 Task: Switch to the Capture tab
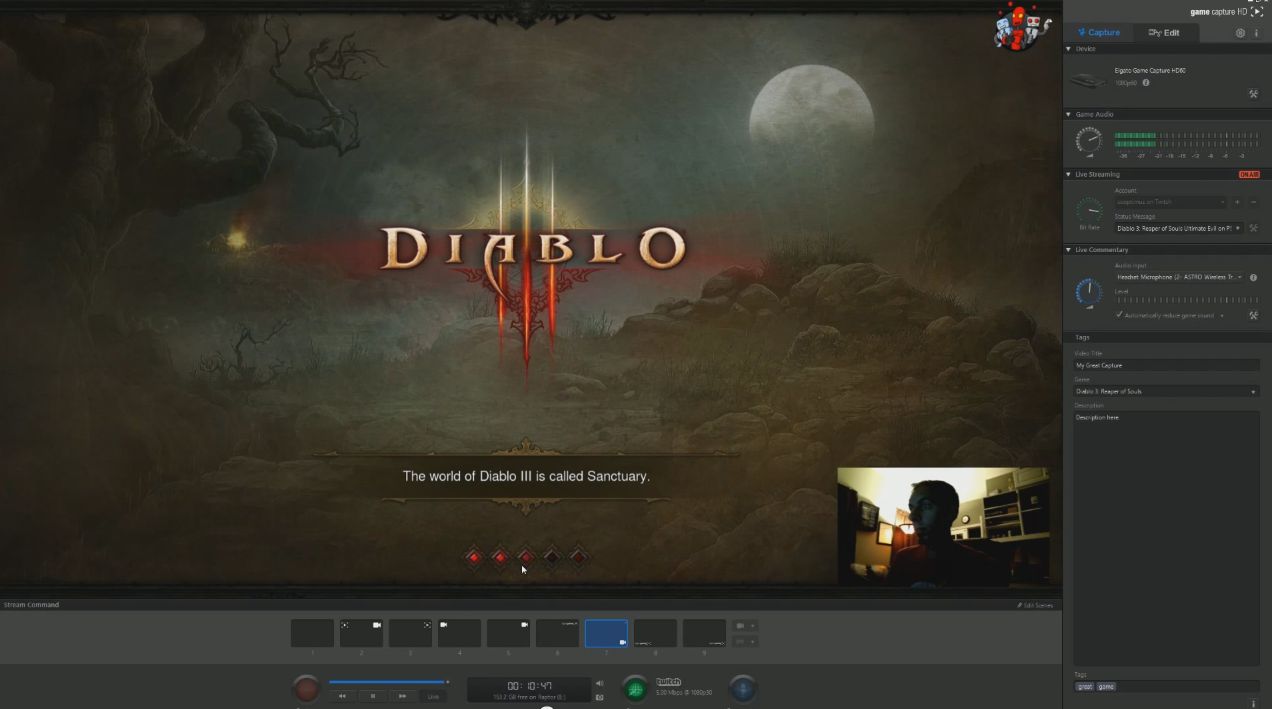pyautogui.click(x=1099, y=33)
